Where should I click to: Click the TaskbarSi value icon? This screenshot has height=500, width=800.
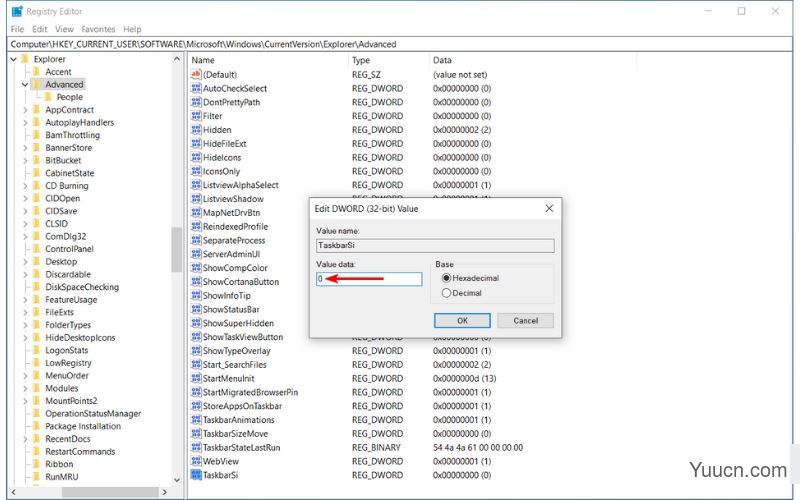(x=196, y=474)
